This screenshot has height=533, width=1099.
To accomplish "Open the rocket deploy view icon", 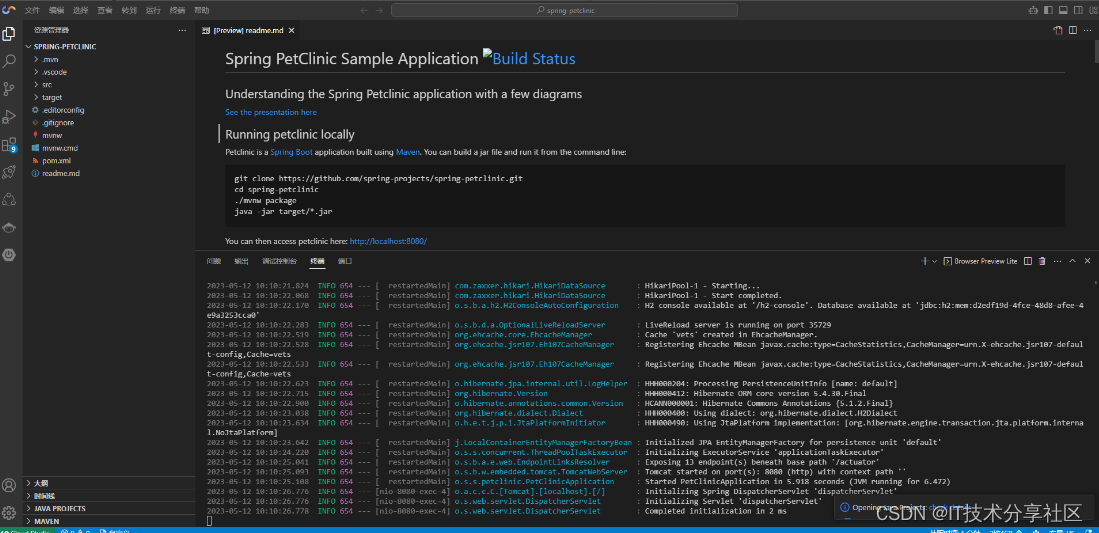I will coord(9,172).
